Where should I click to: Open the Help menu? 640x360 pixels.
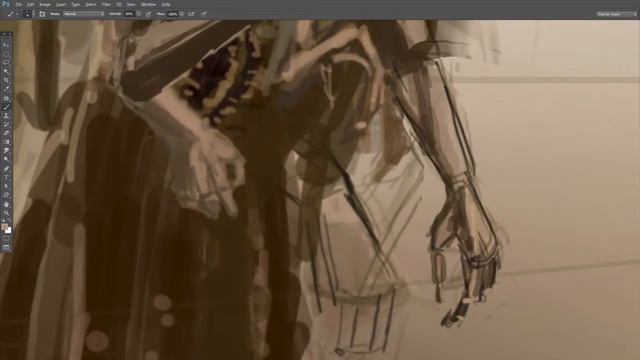(165, 4)
